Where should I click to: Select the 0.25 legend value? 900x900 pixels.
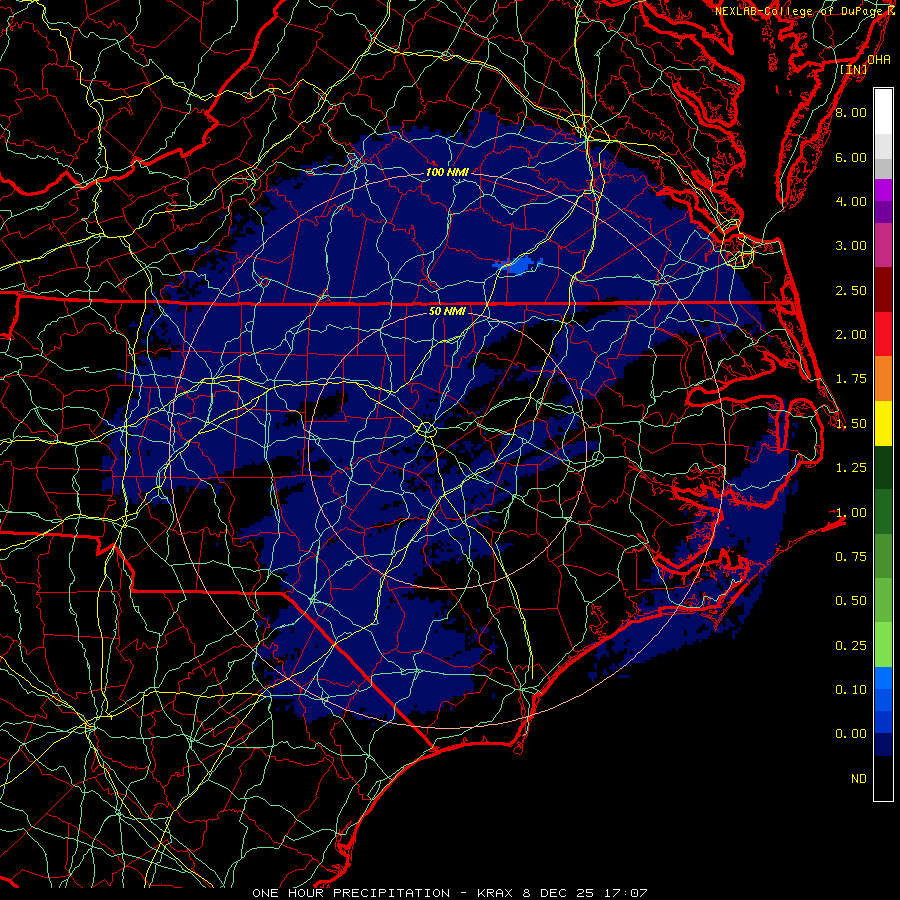coord(851,646)
